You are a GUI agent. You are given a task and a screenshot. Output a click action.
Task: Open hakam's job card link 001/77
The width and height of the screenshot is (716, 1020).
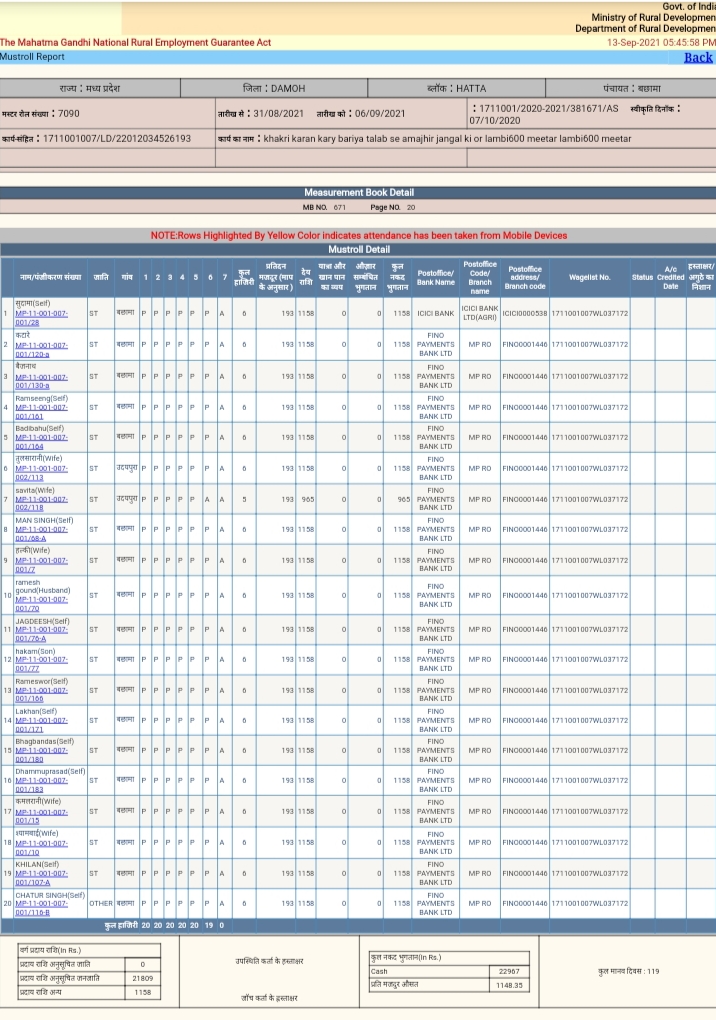click(41, 664)
